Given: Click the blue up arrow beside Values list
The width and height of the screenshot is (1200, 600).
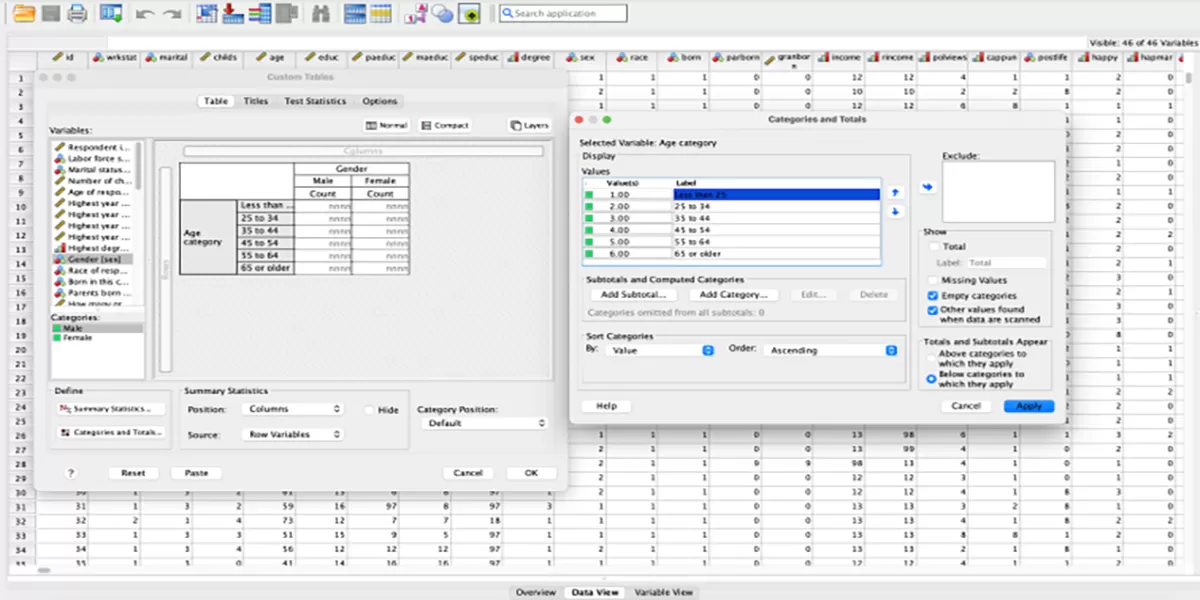Looking at the screenshot, I should pos(895,192).
